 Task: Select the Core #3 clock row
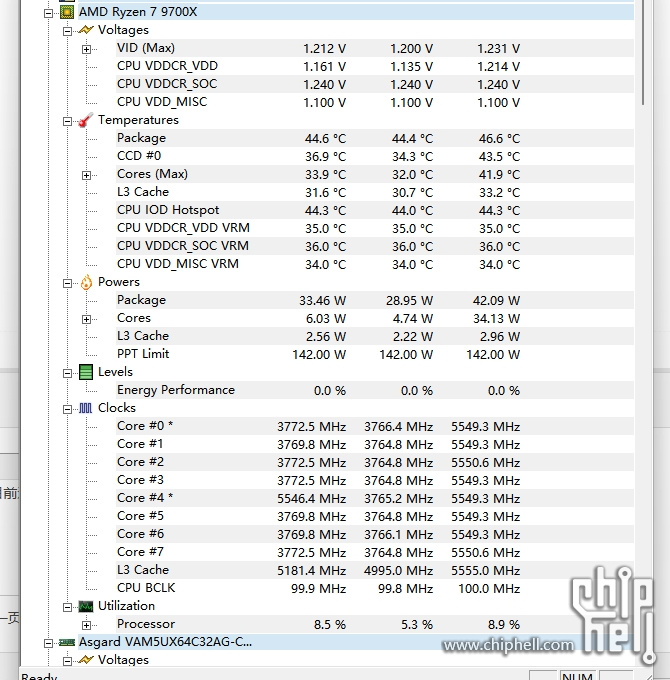pos(375,480)
